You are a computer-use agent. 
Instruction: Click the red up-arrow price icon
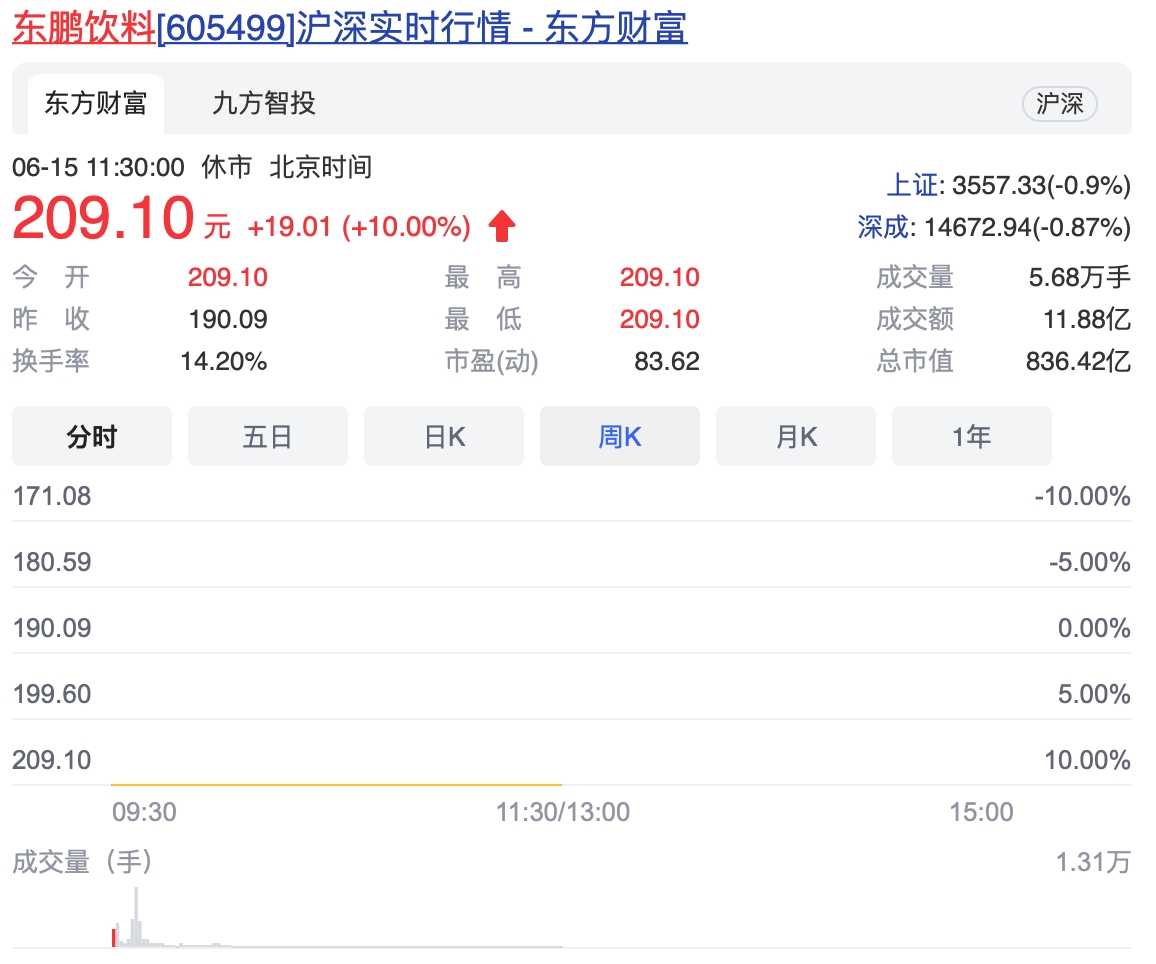point(502,226)
